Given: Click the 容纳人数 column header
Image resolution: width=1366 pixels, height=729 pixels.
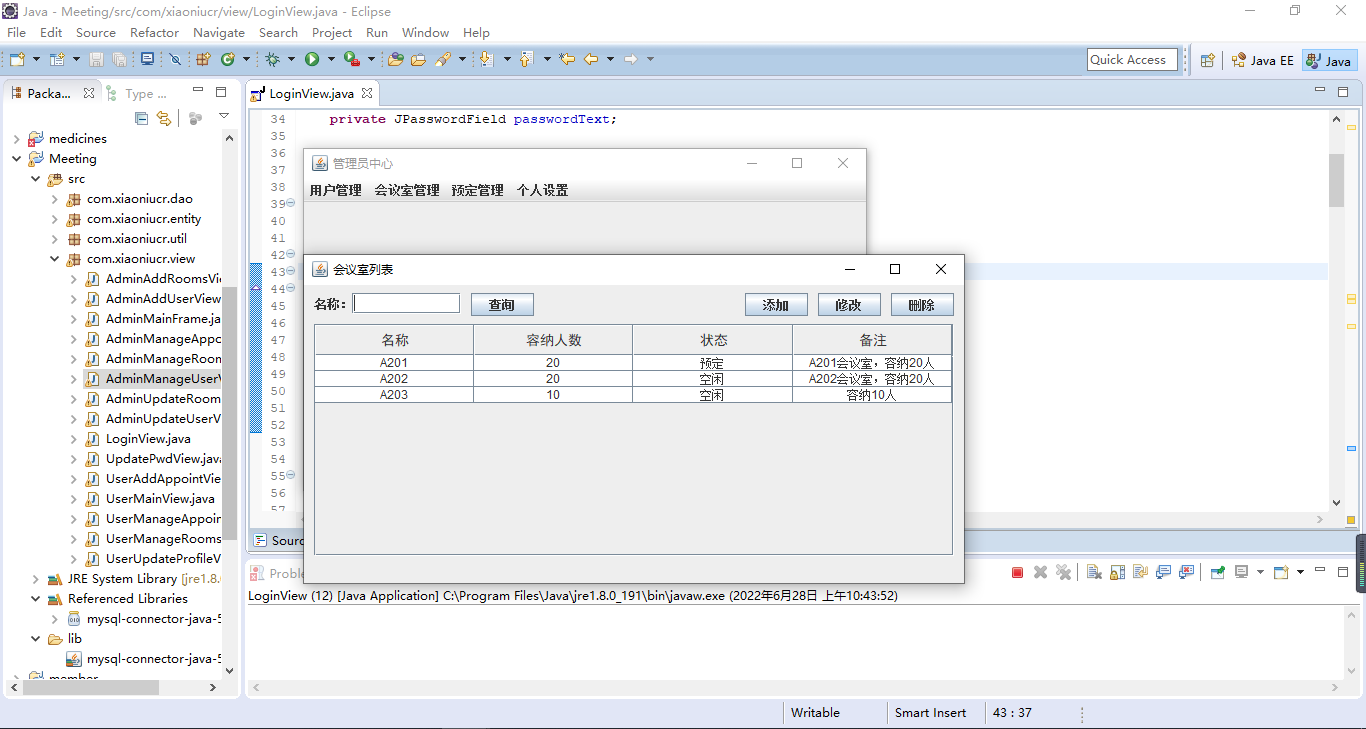Looking at the screenshot, I should pos(553,340).
